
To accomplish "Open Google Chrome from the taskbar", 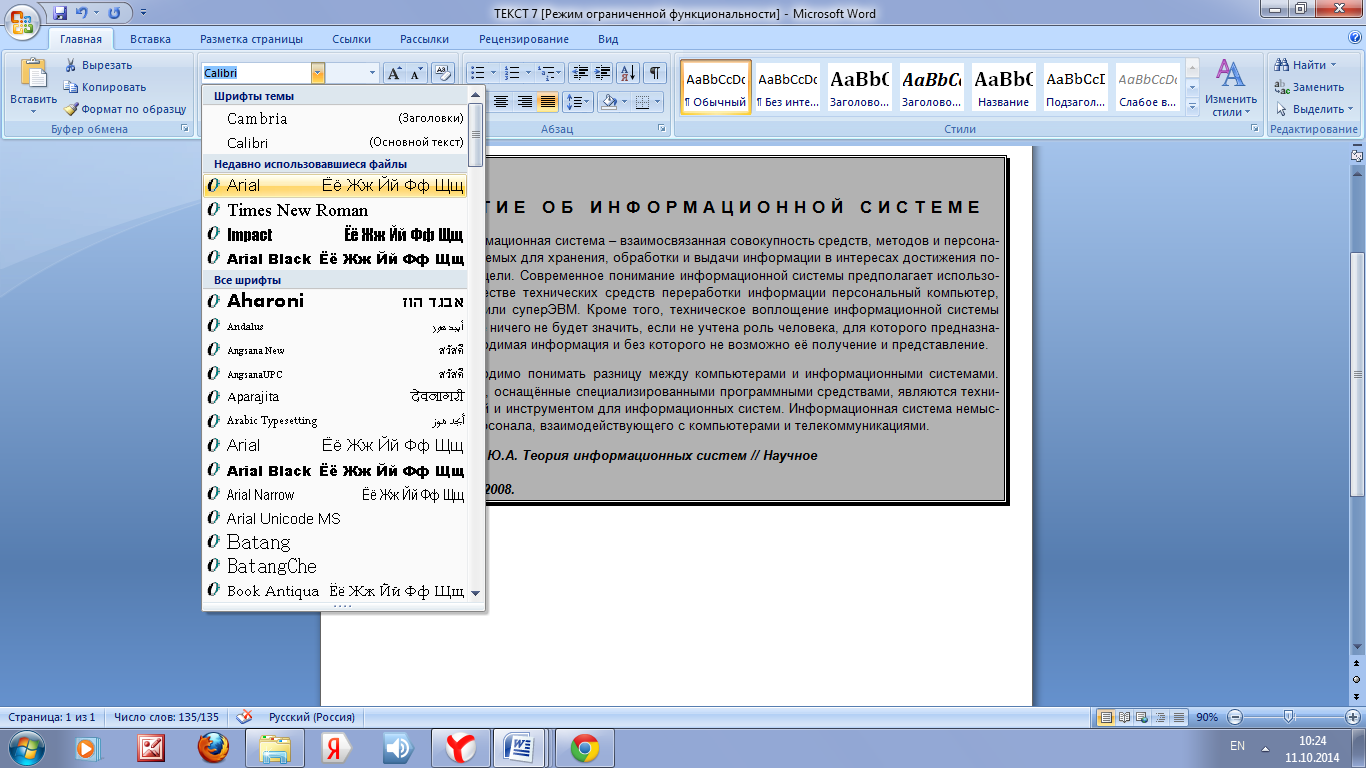I will [585, 747].
